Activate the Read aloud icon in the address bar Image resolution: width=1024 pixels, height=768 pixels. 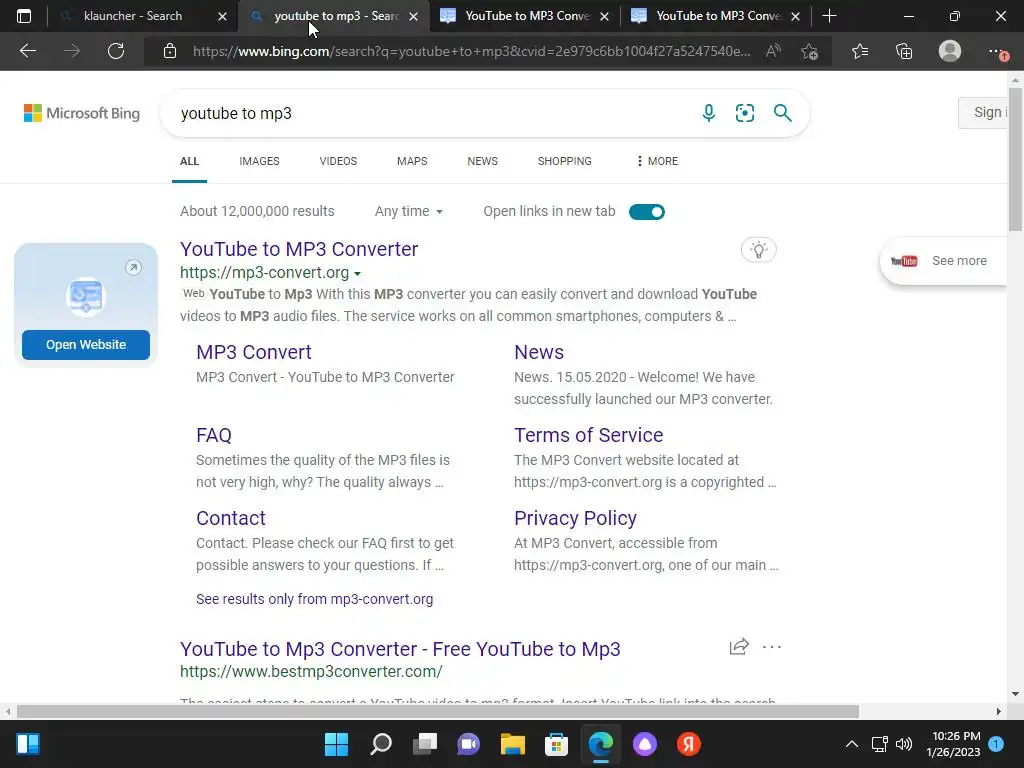tap(773, 51)
